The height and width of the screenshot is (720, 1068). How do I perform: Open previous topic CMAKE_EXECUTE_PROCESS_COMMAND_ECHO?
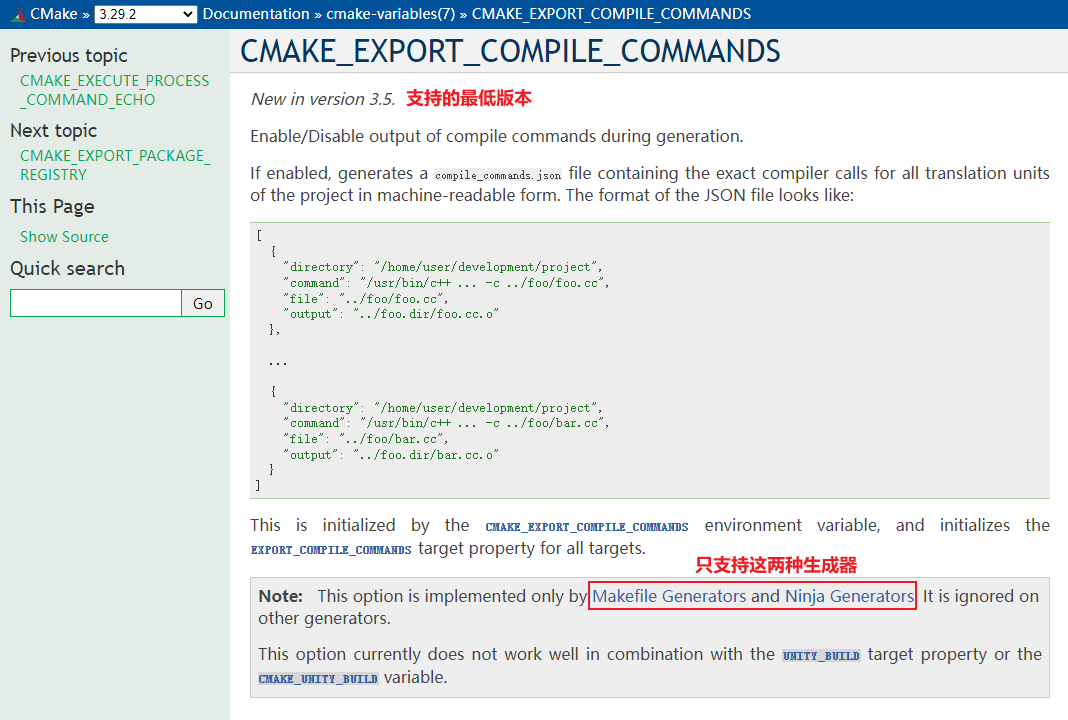coord(114,90)
